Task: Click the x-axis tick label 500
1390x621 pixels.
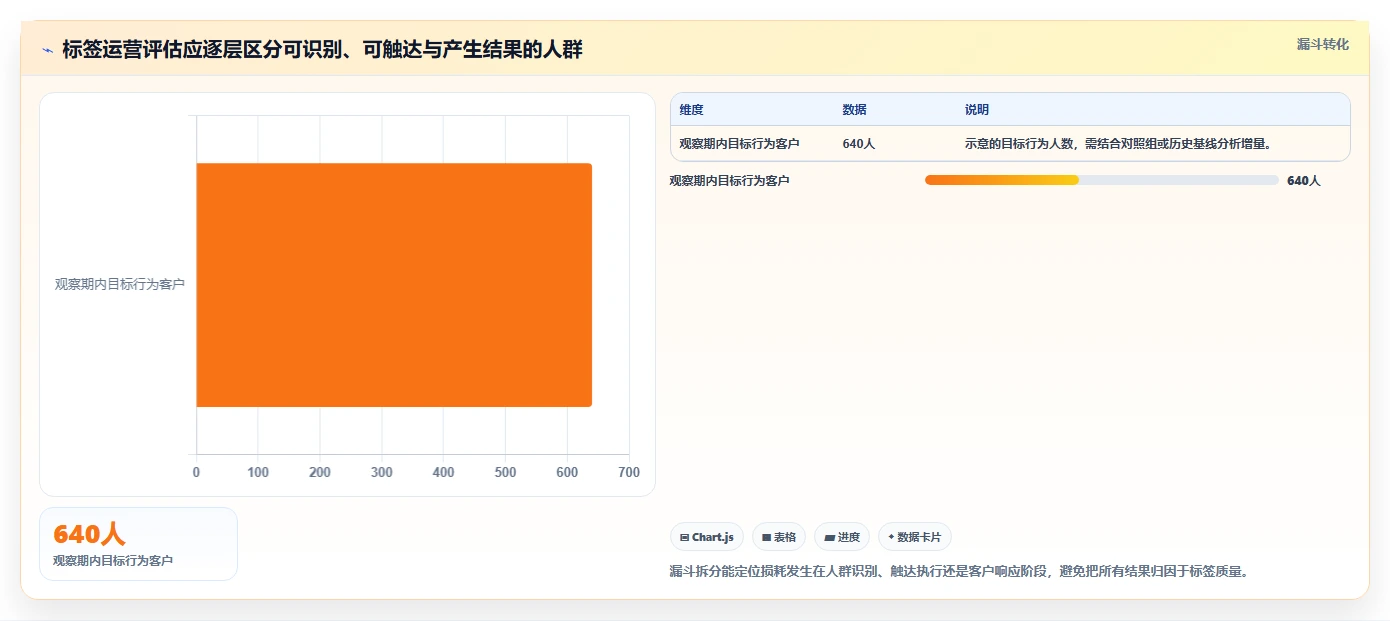Action: pos(505,472)
